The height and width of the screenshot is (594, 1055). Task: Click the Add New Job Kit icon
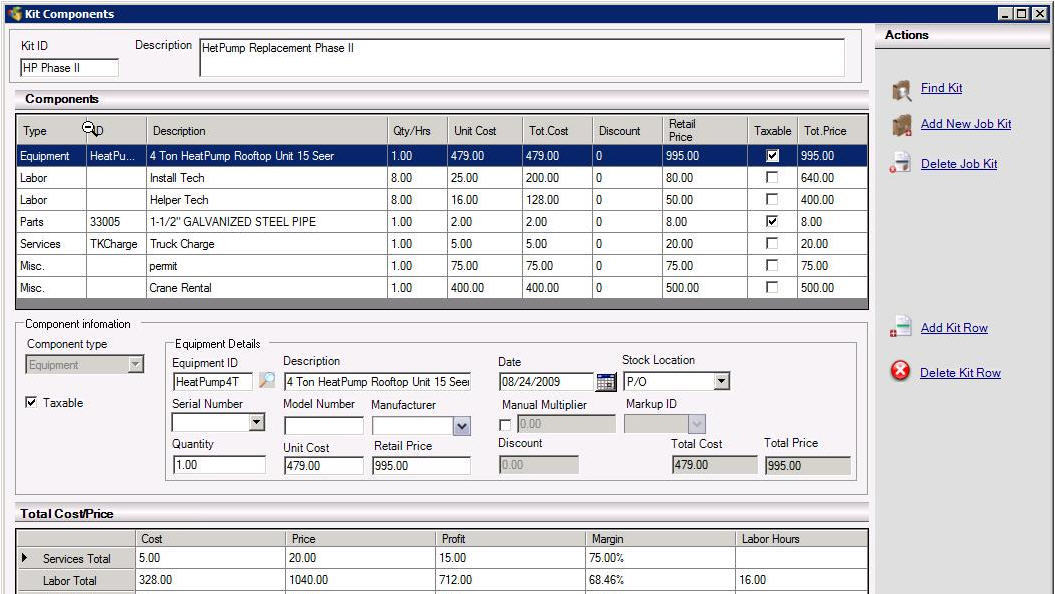pyautogui.click(x=903, y=125)
